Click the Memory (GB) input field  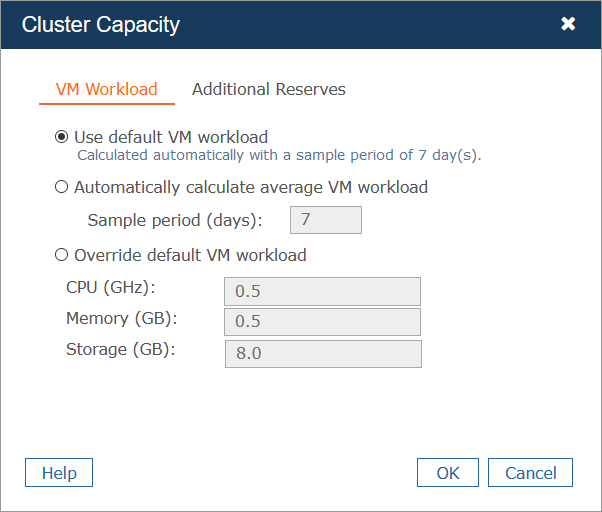(x=322, y=322)
